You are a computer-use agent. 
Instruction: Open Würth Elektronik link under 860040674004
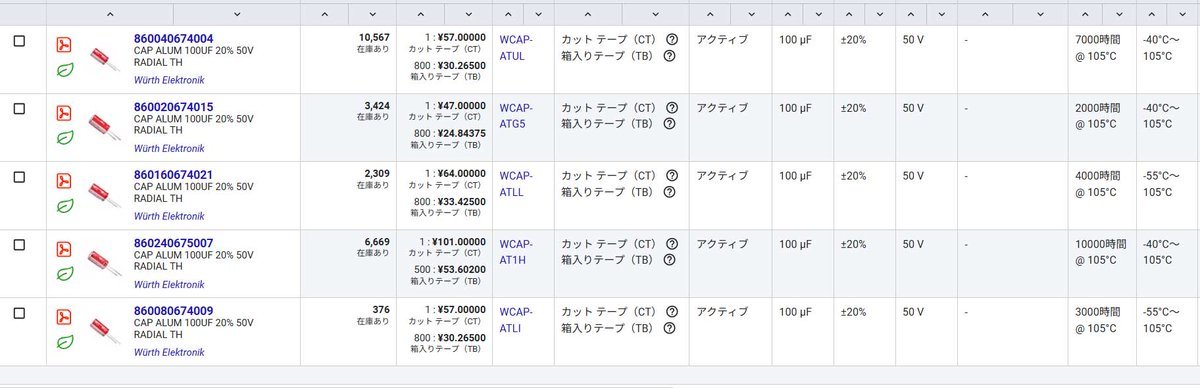click(169, 80)
